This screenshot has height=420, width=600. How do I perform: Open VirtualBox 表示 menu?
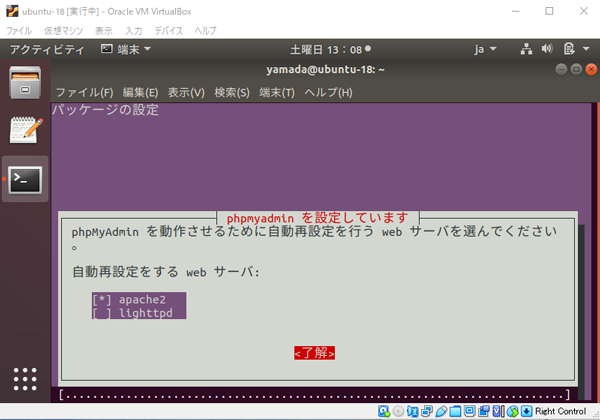point(104,31)
